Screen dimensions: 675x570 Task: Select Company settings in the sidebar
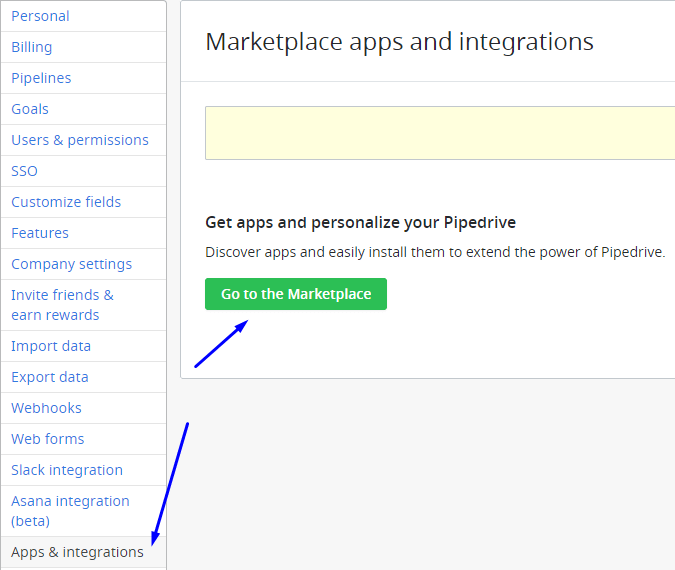[x=71, y=264]
